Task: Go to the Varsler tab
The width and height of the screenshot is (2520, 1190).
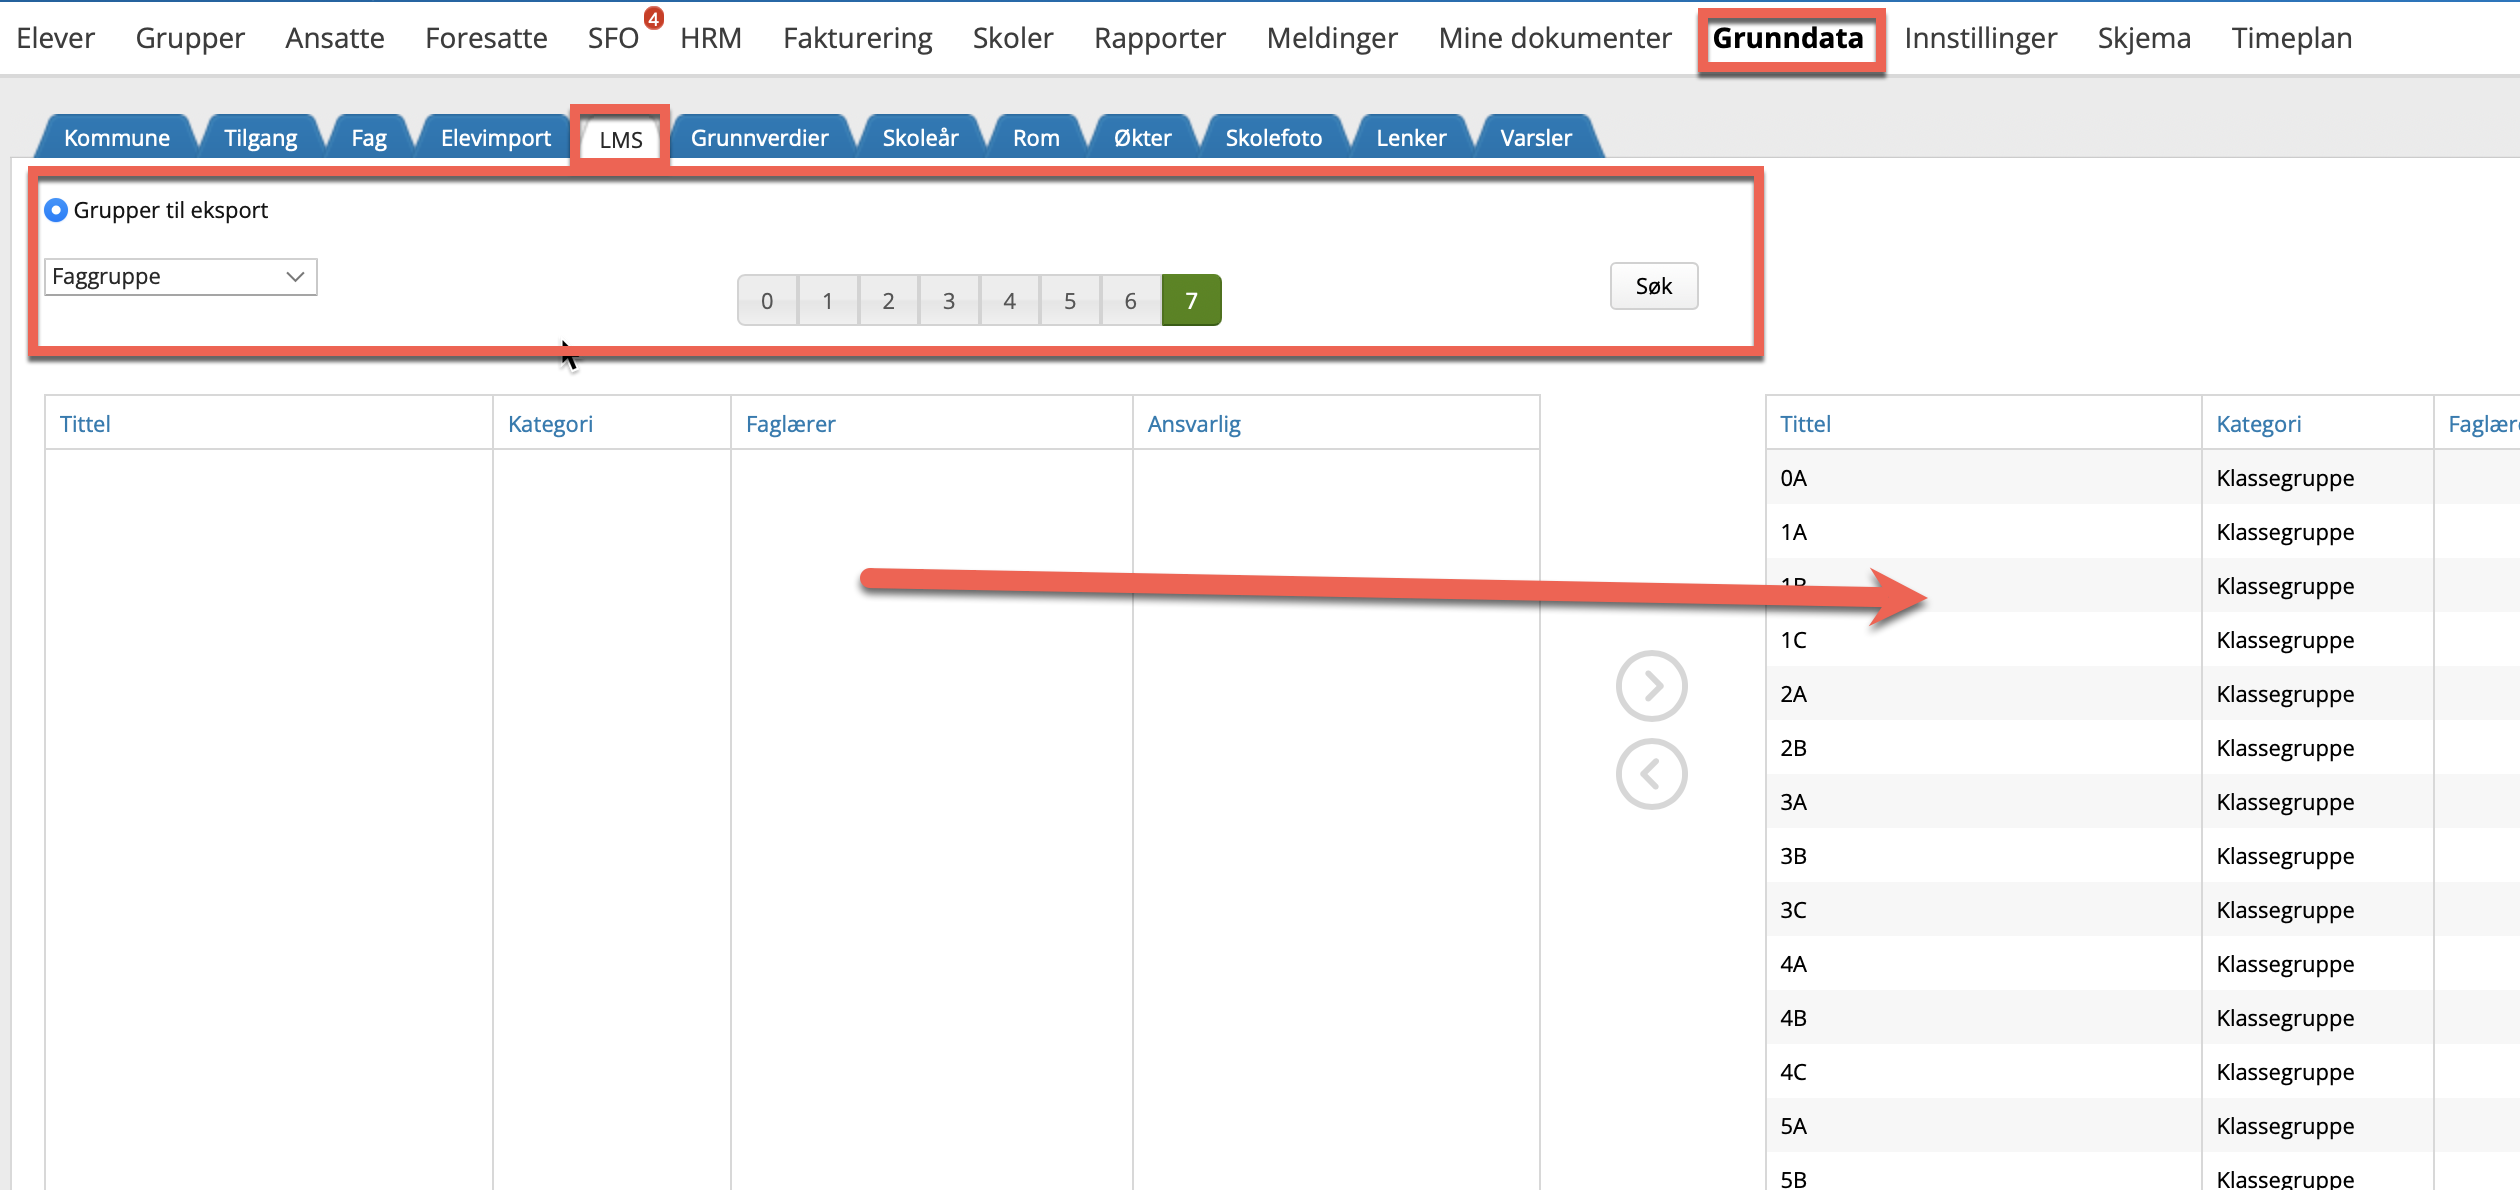Action: point(1535,138)
